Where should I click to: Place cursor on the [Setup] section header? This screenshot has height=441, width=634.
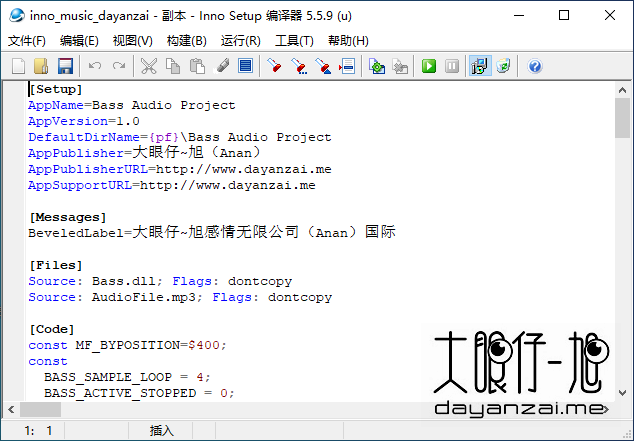(56, 89)
